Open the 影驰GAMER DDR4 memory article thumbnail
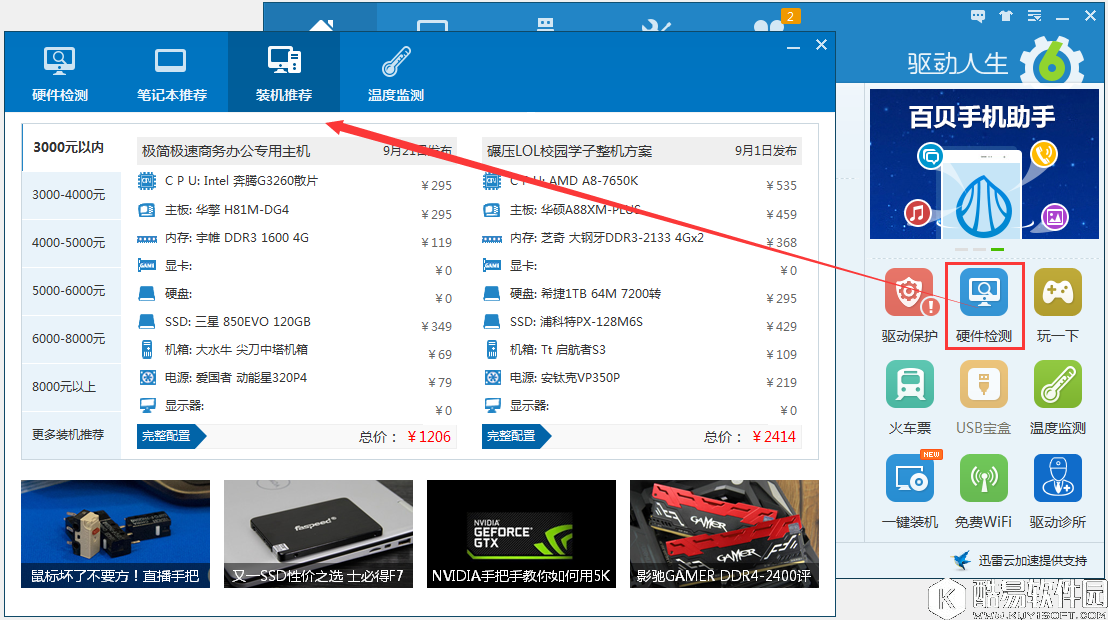This screenshot has height=620, width=1108. click(x=724, y=533)
